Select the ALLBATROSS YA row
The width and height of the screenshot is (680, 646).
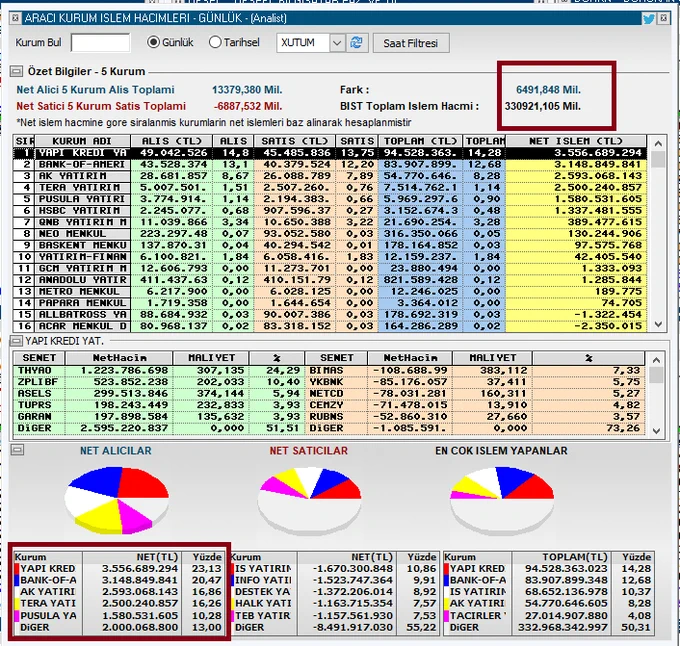coord(330,315)
